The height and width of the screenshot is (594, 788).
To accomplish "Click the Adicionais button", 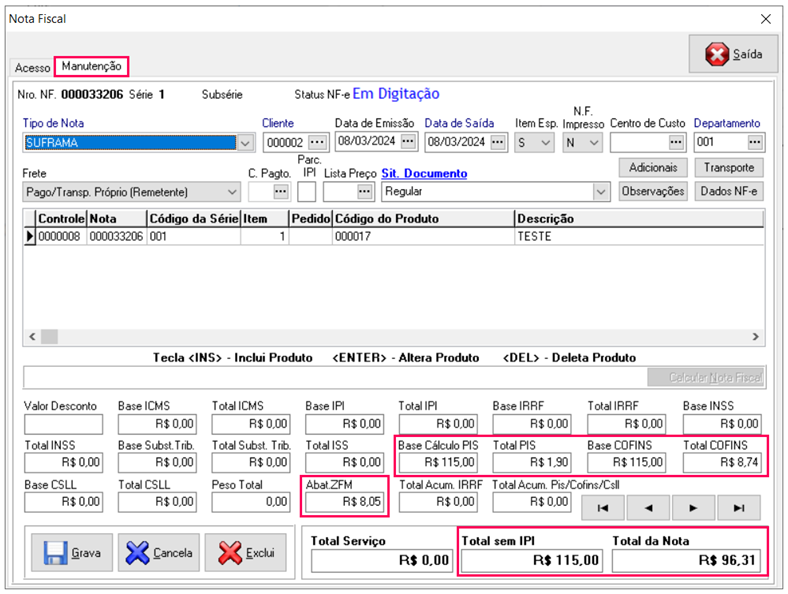I will click(653, 168).
